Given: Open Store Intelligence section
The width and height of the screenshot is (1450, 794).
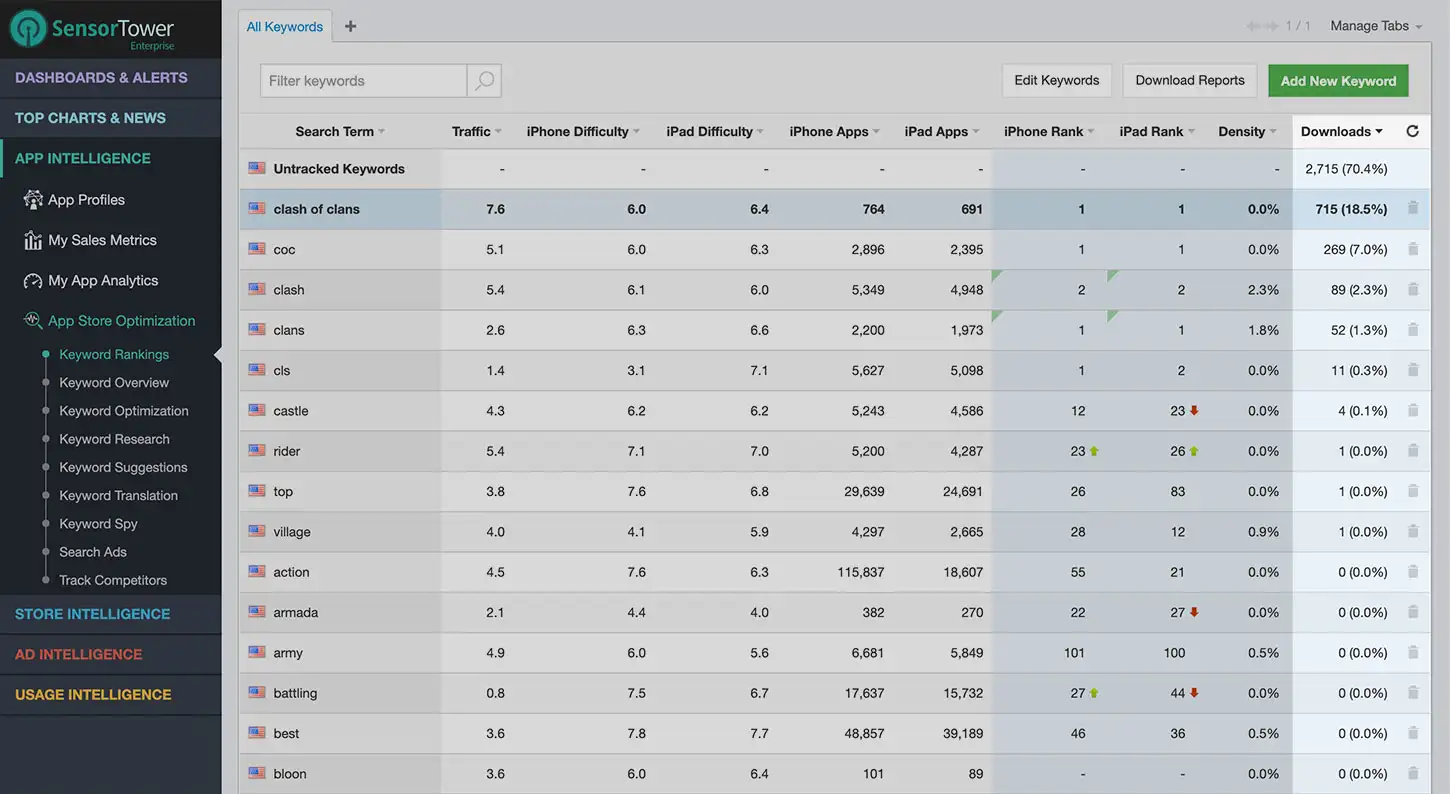Looking at the screenshot, I should coord(110,614).
